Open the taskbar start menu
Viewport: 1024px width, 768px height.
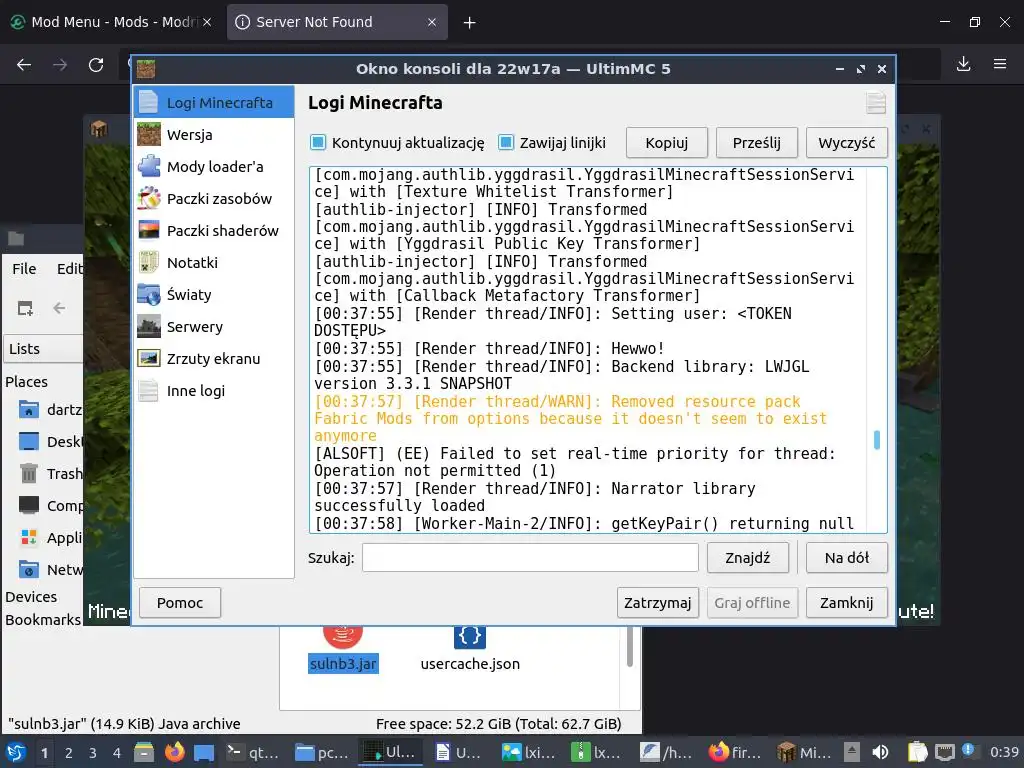[x=16, y=752]
